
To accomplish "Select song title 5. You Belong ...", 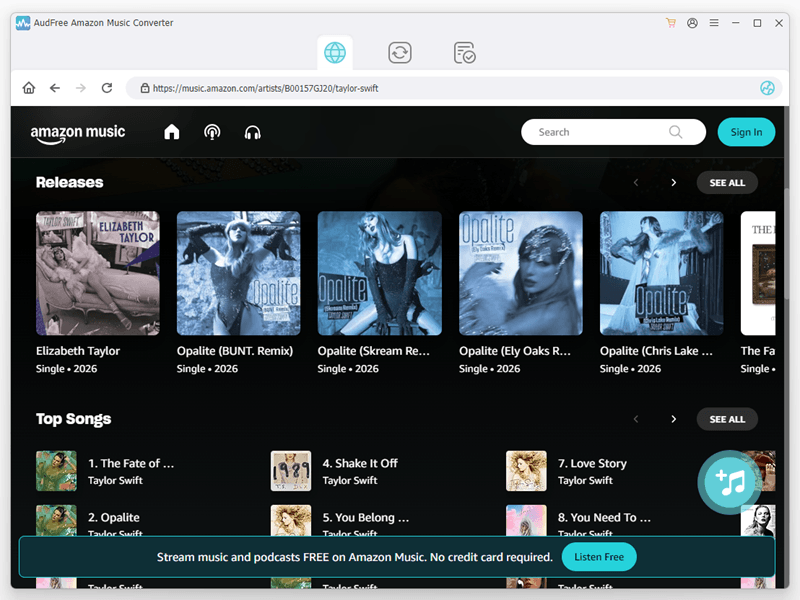I will 366,517.
